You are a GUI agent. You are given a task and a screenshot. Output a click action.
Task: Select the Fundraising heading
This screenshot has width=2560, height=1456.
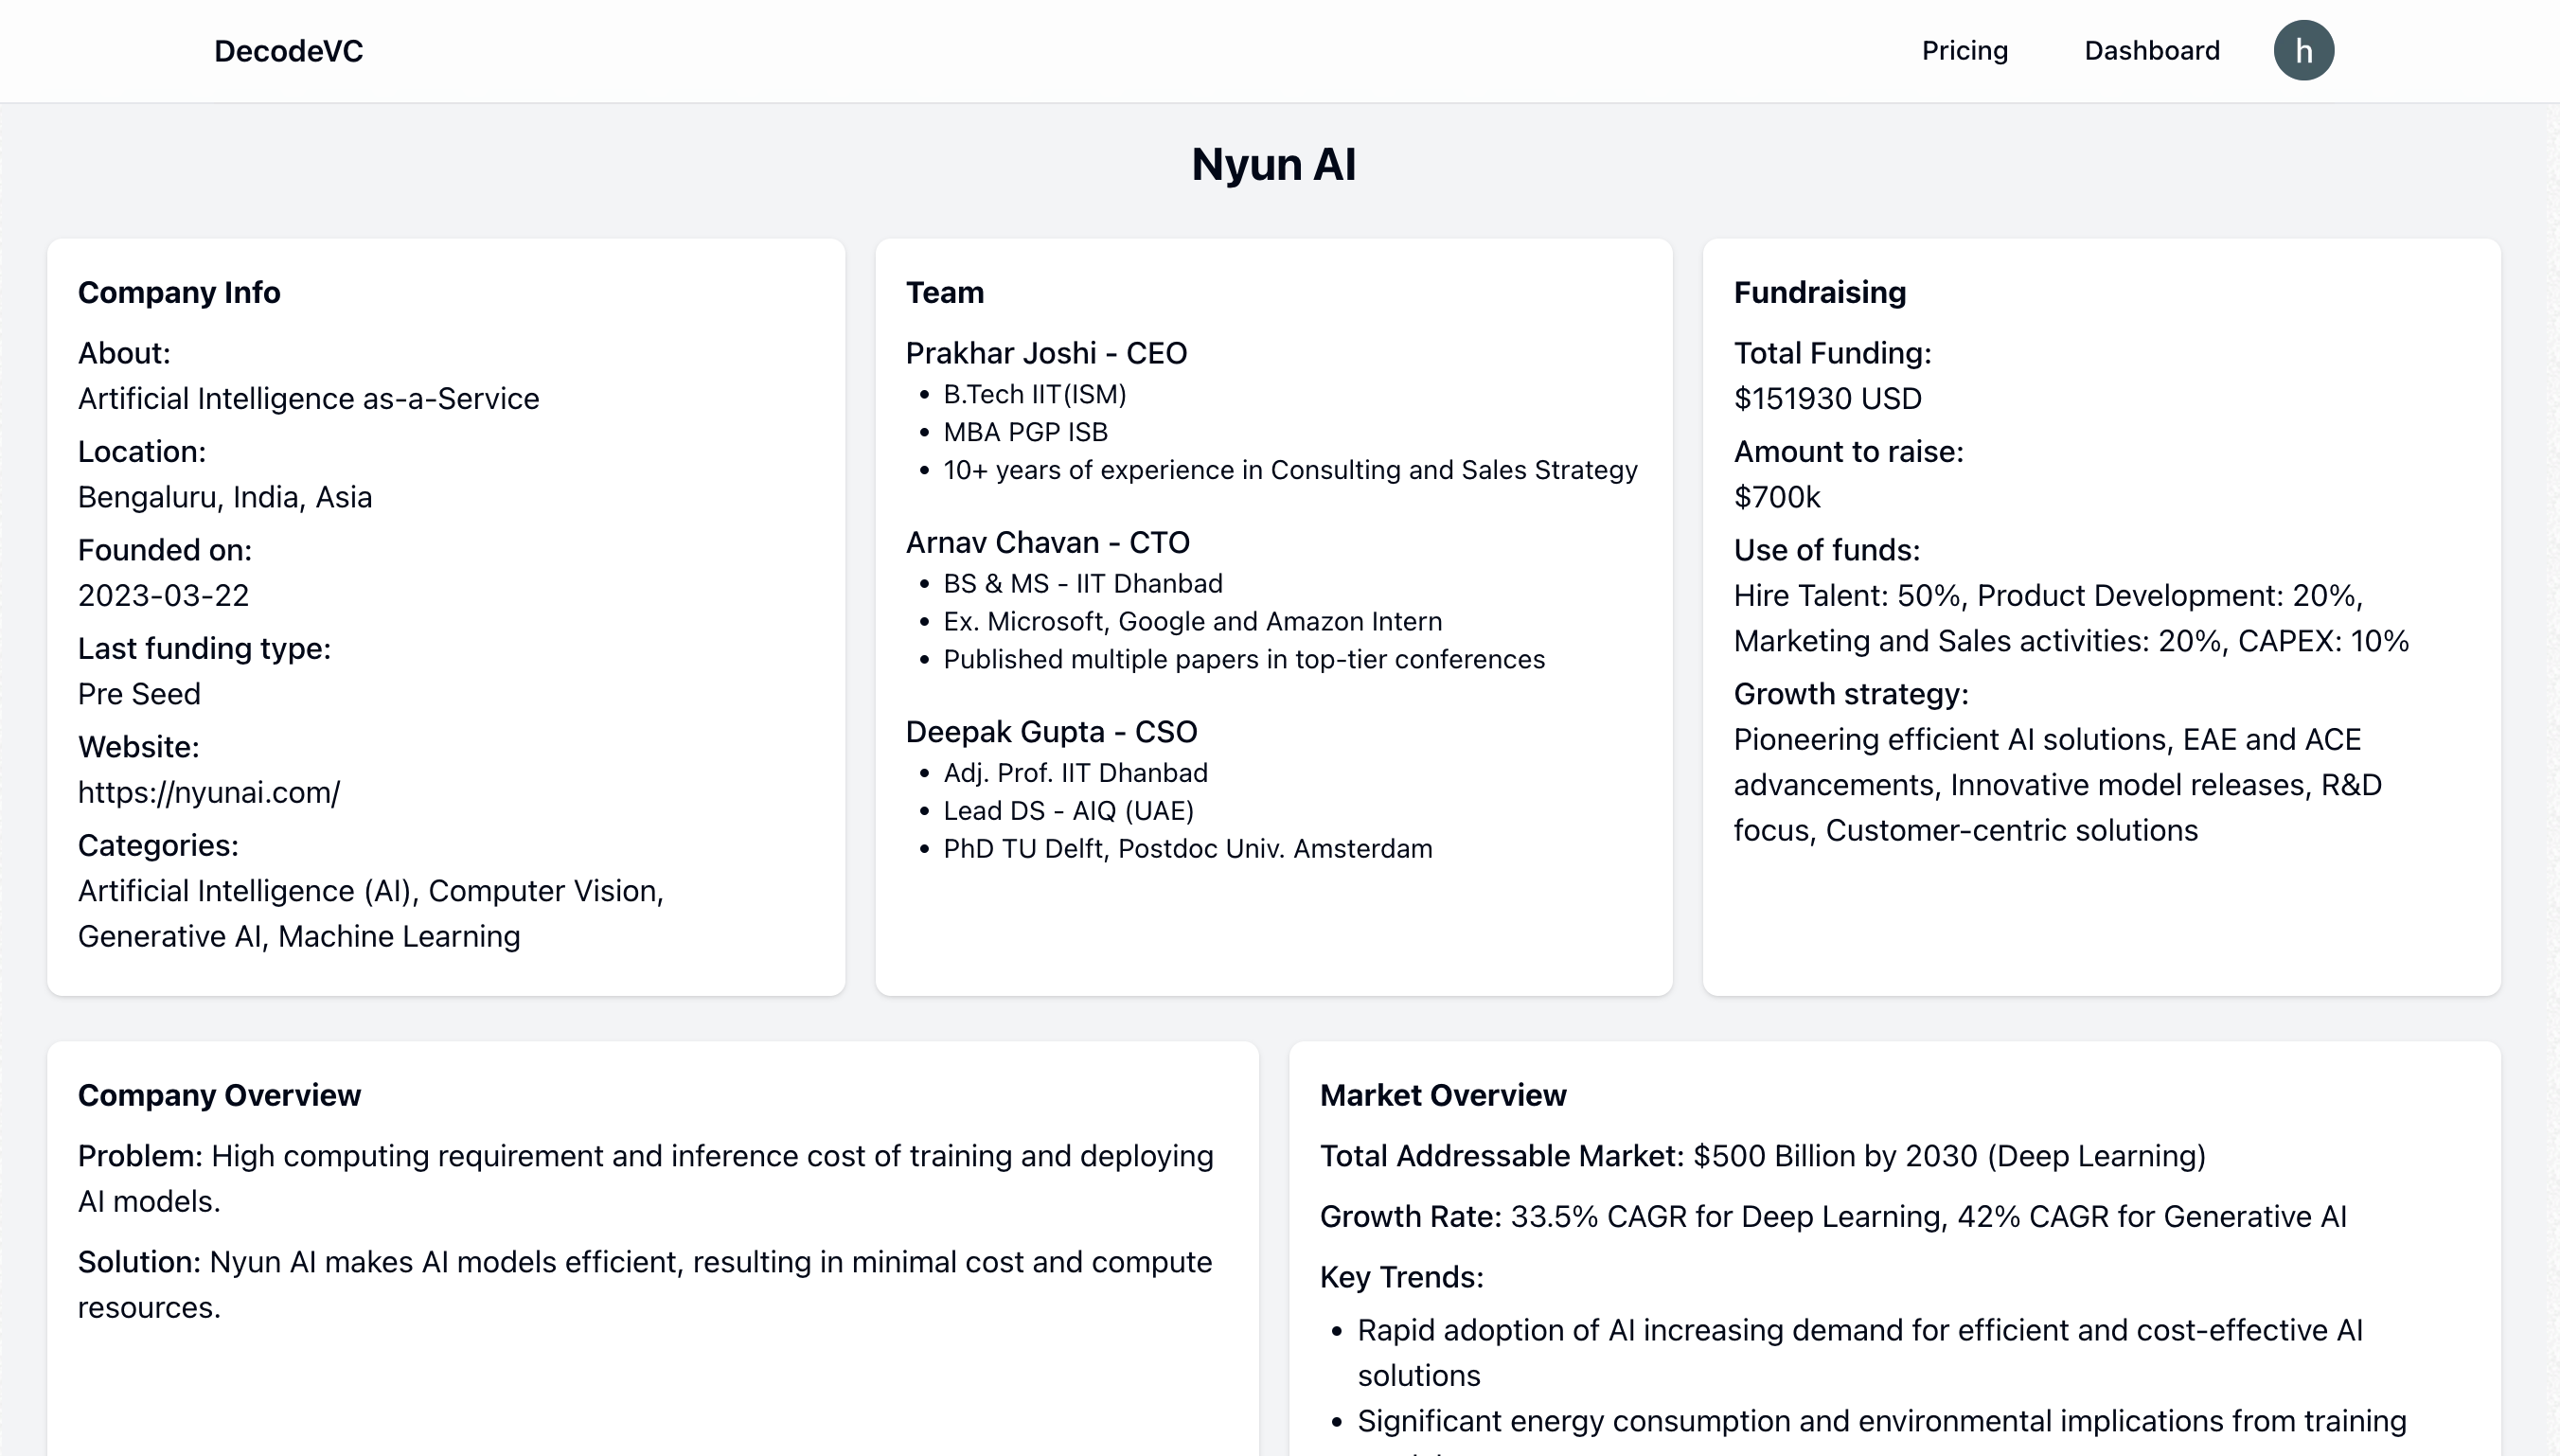click(1819, 292)
